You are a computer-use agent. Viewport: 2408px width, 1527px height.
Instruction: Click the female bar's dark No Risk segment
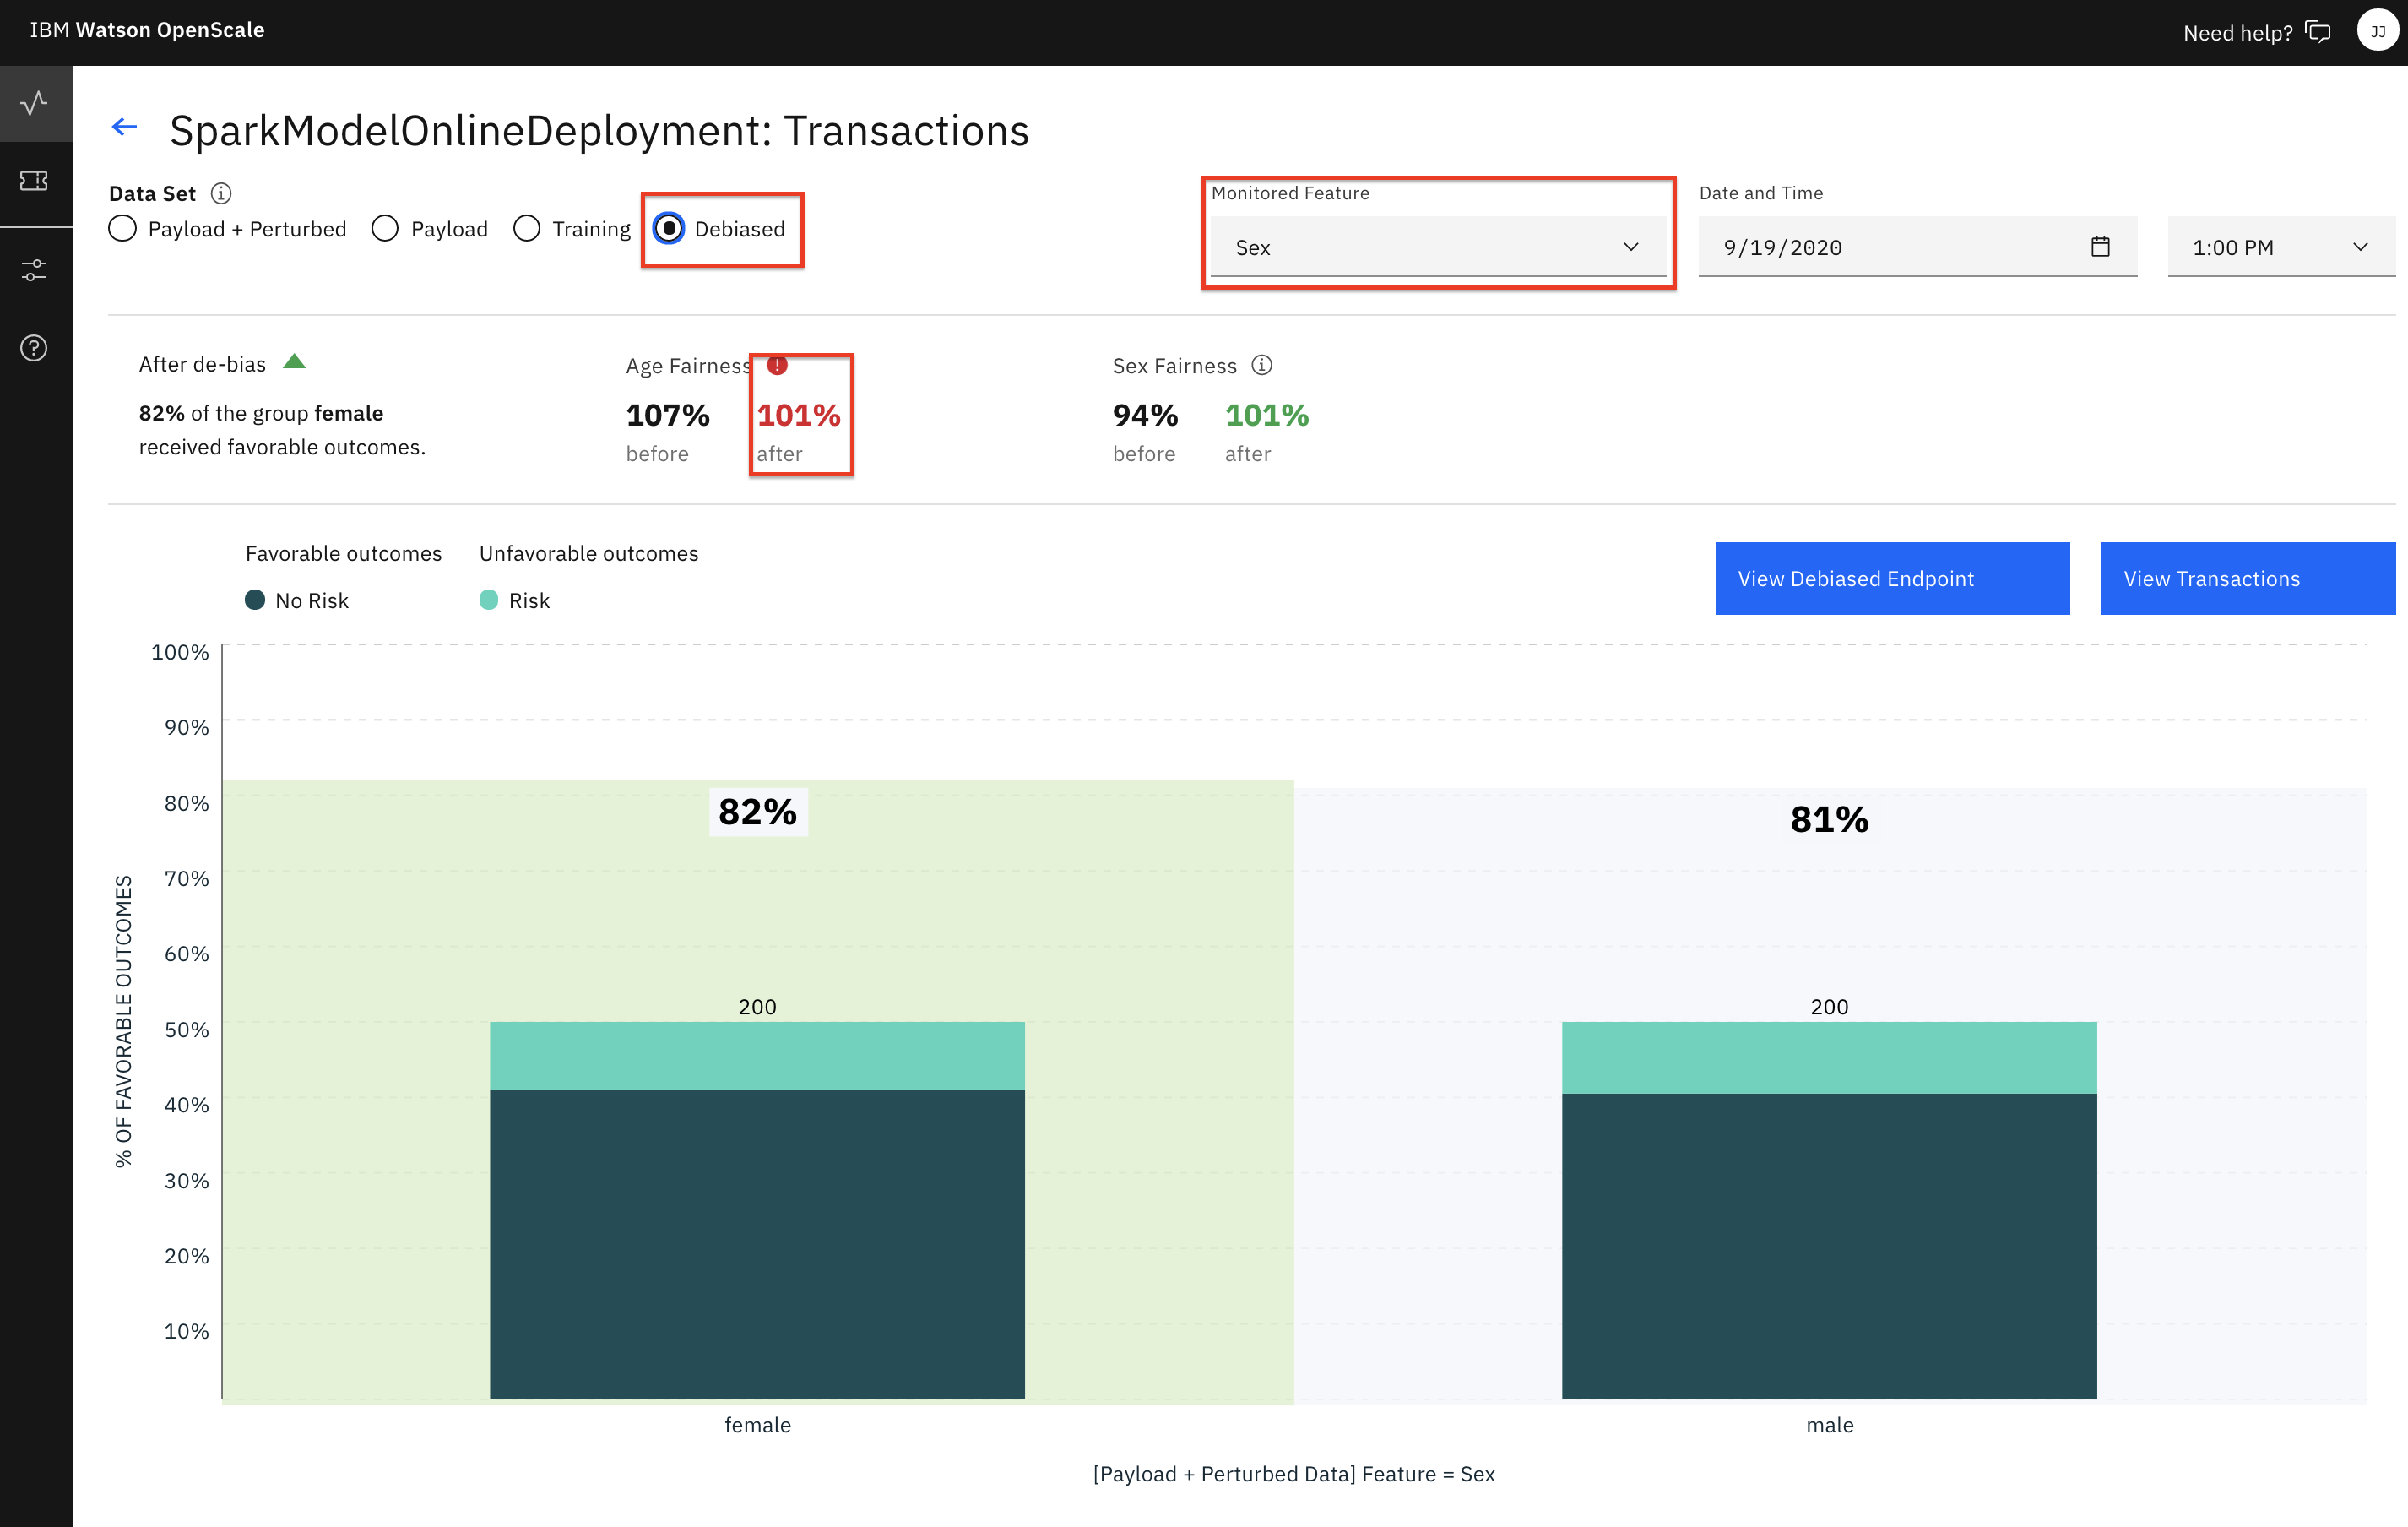(x=757, y=1243)
